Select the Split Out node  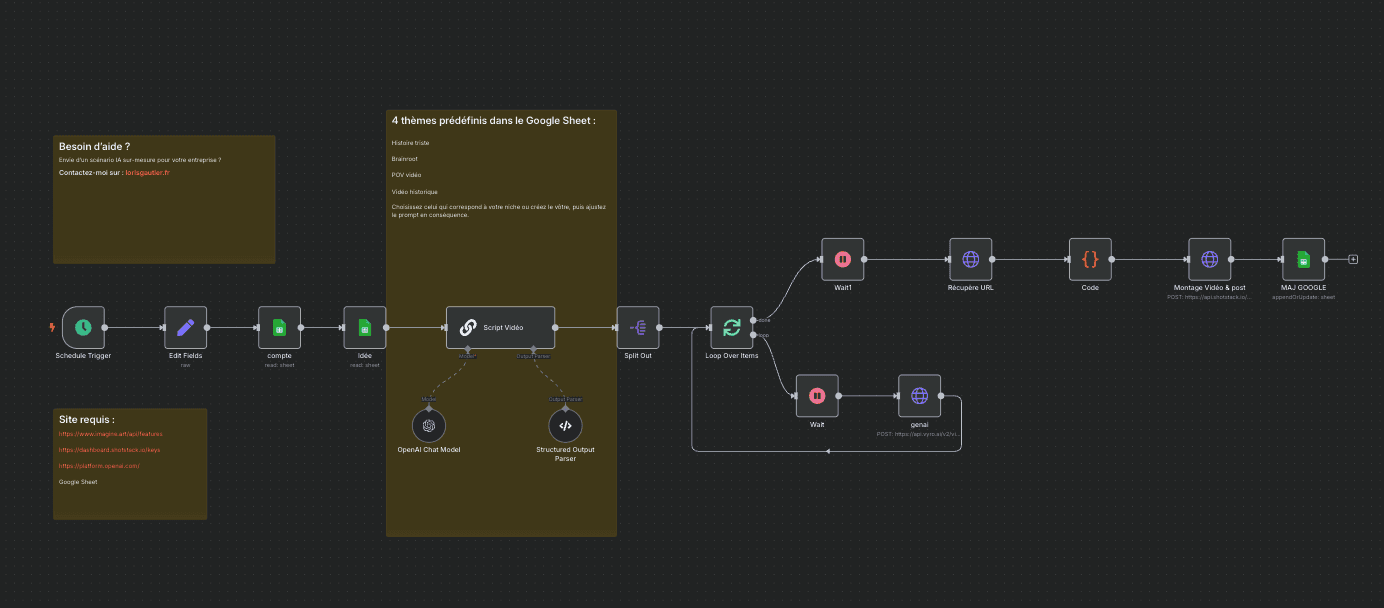click(x=638, y=327)
